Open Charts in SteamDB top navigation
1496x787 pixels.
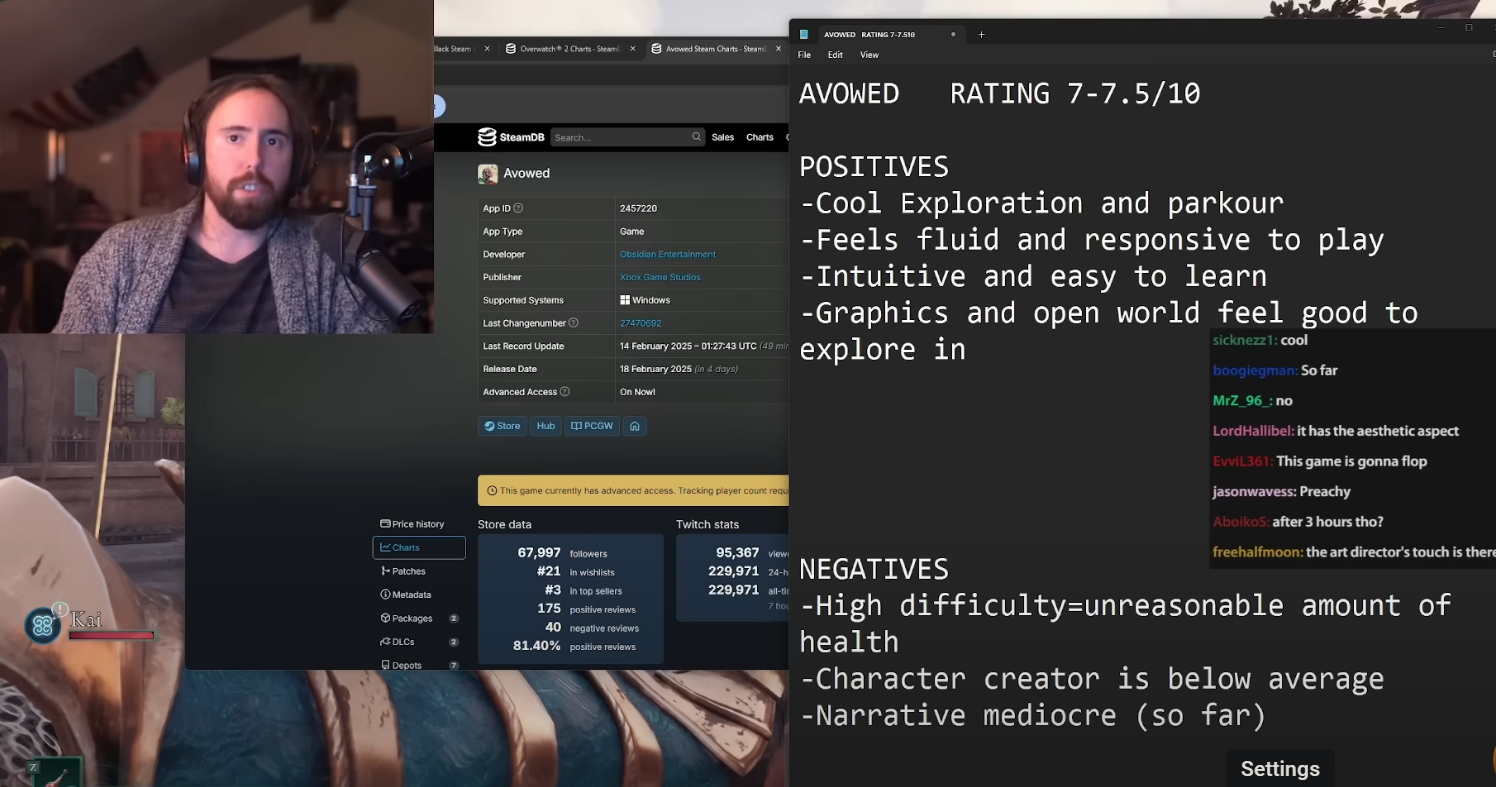pos(760,137)
